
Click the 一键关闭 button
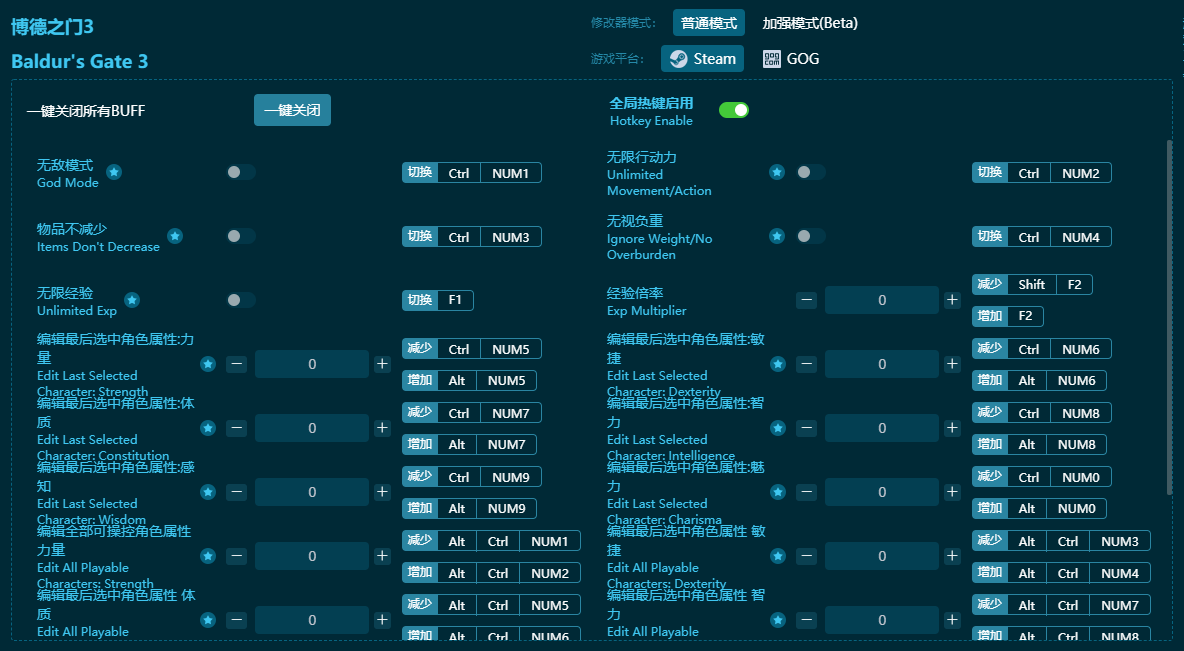click(292, 110)
